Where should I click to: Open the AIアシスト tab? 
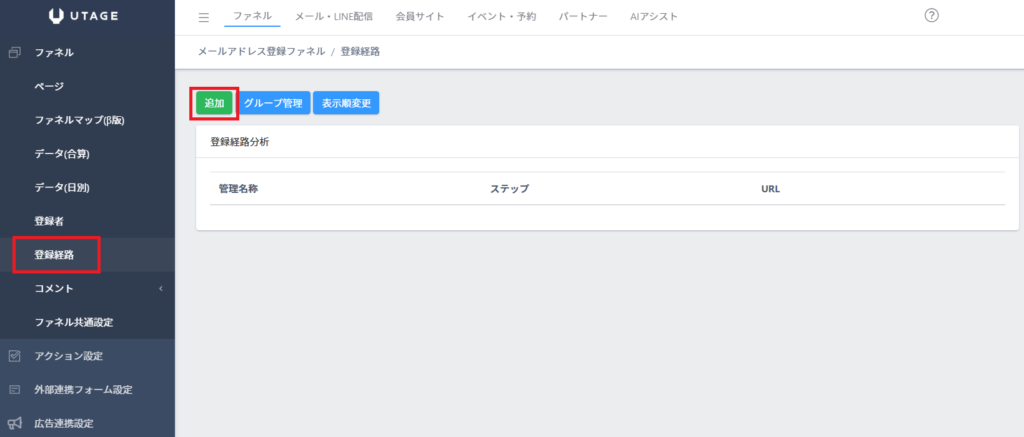[x=654, y=17]
